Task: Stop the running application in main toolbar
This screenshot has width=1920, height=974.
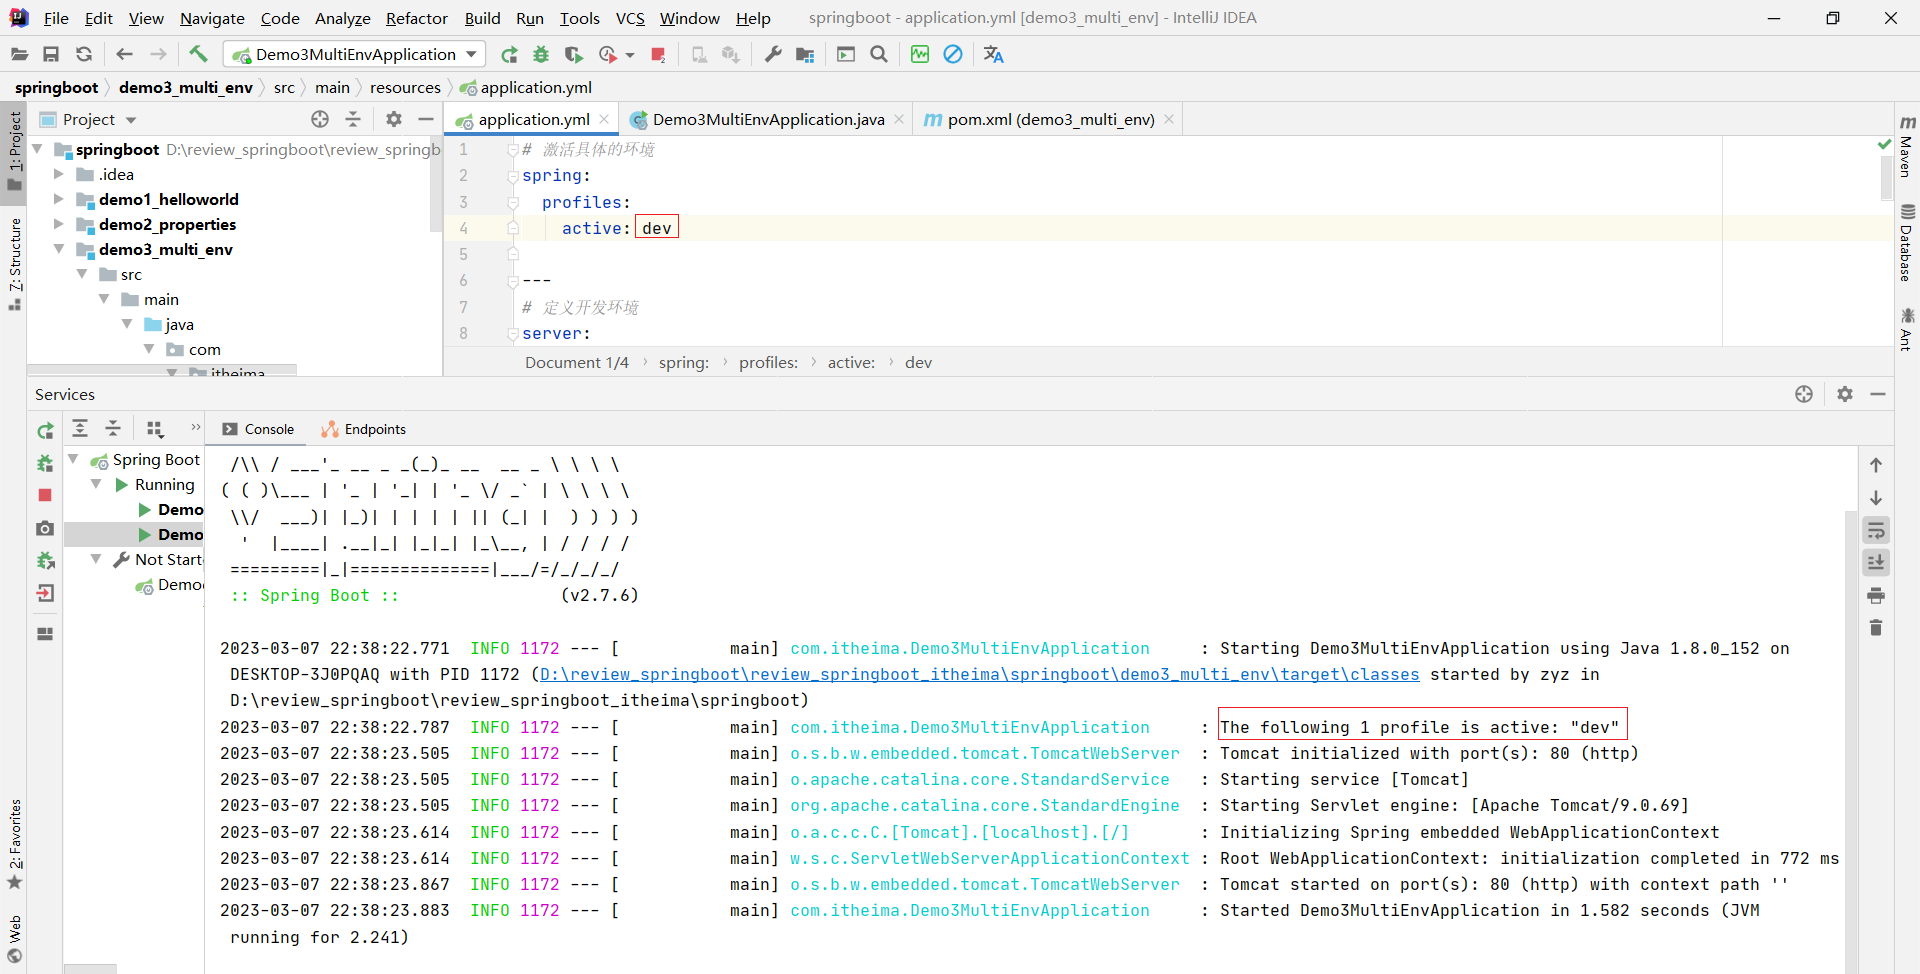Action: click(x=658, y=54)
